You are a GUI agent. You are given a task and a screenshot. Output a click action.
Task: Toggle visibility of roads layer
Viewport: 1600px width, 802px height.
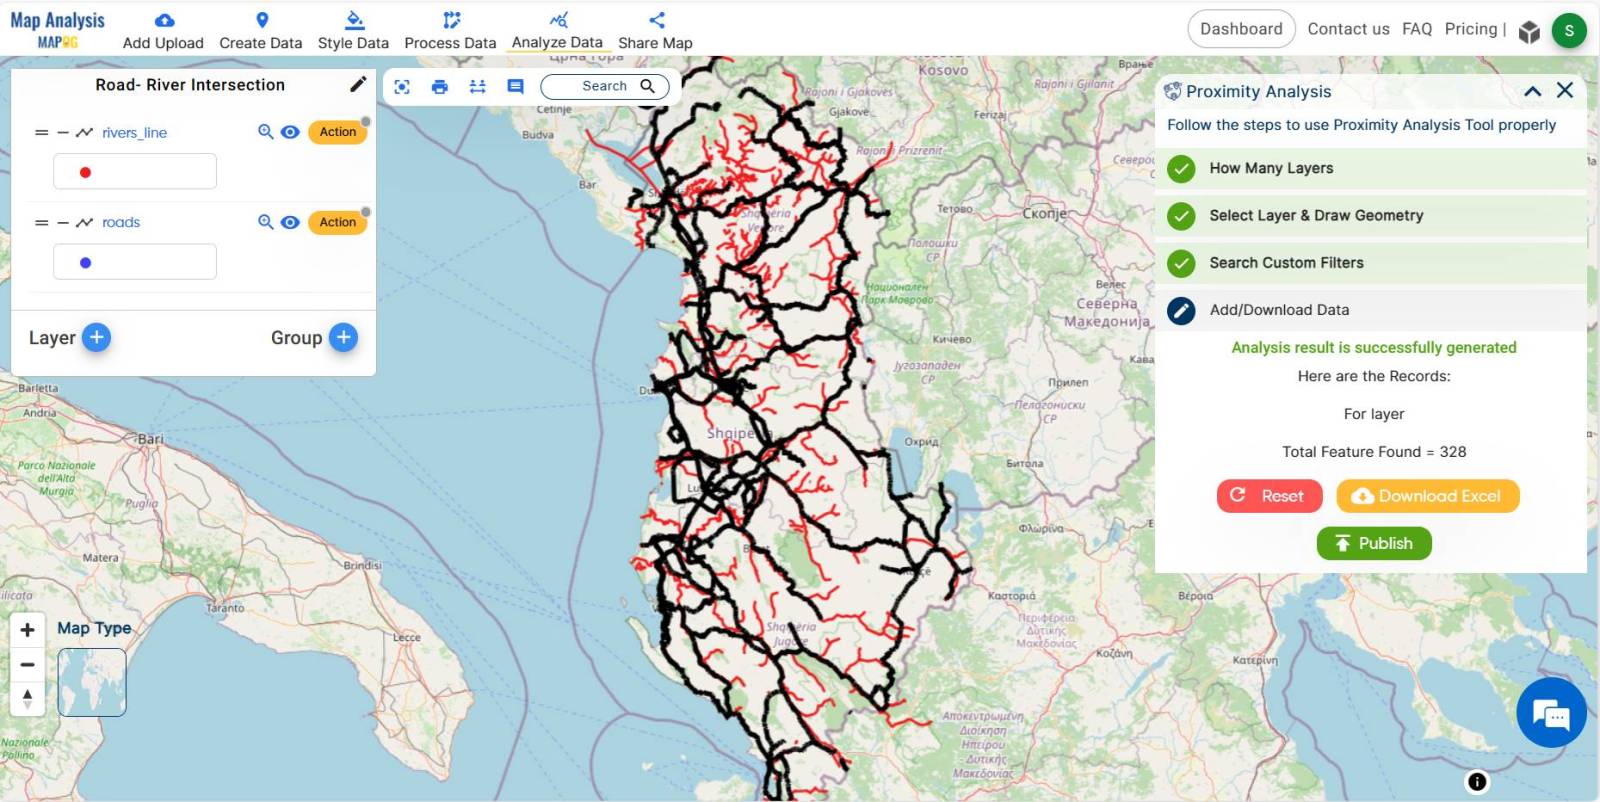point(290,222)
